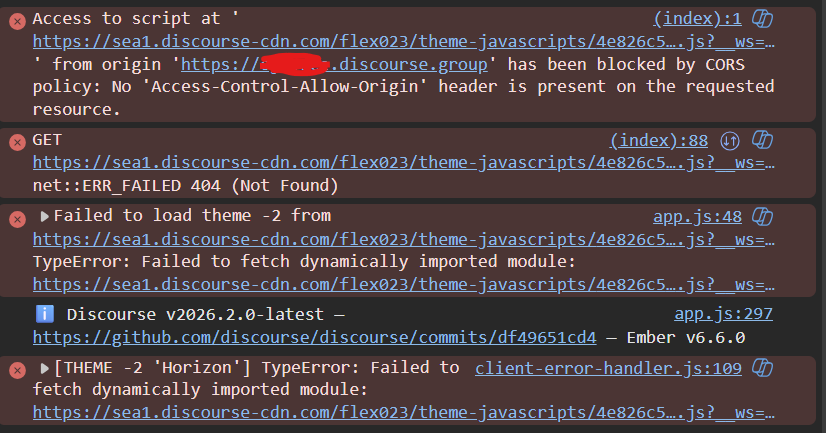This screenshot has width=826, height=433.
Task: Click the redacted discourse.group origin URL
Action: pyautogui.click(x=334, y=64)
